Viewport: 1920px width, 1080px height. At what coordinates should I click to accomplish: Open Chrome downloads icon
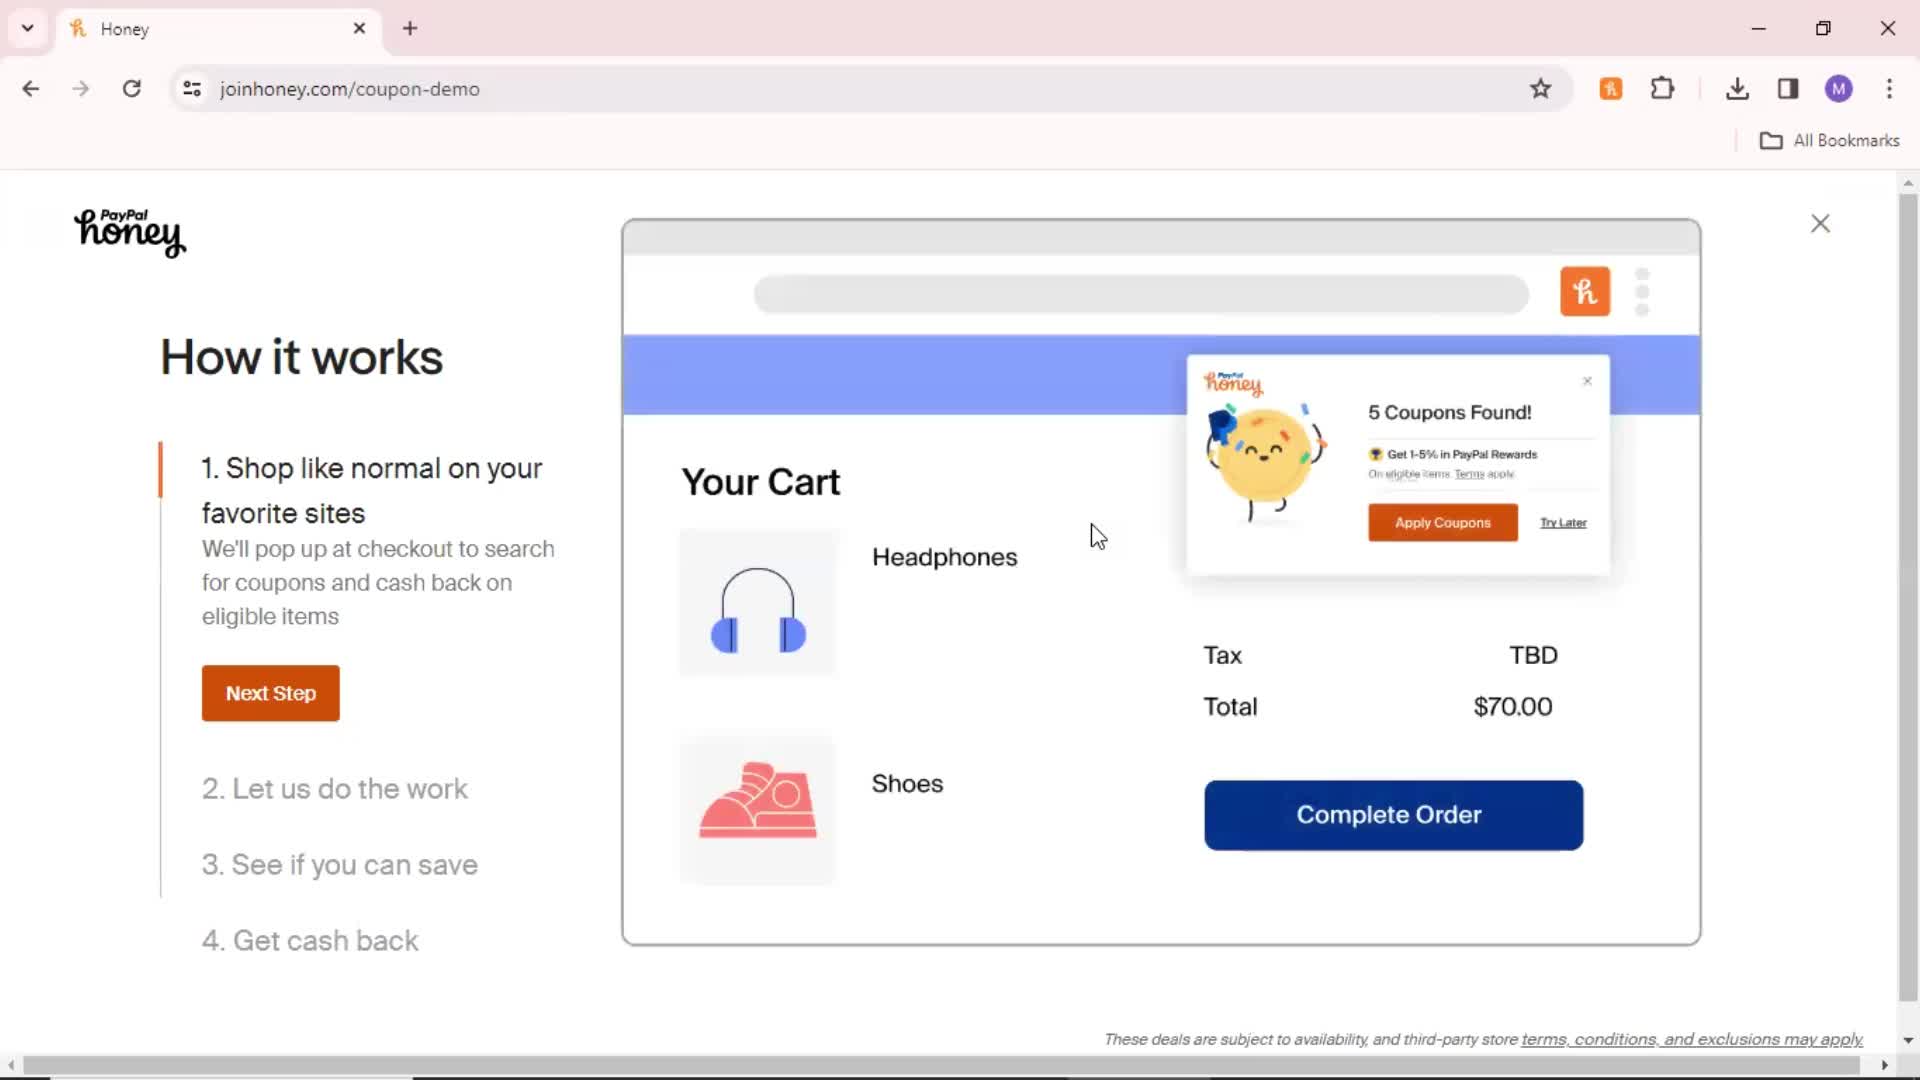click(1737, 89)
